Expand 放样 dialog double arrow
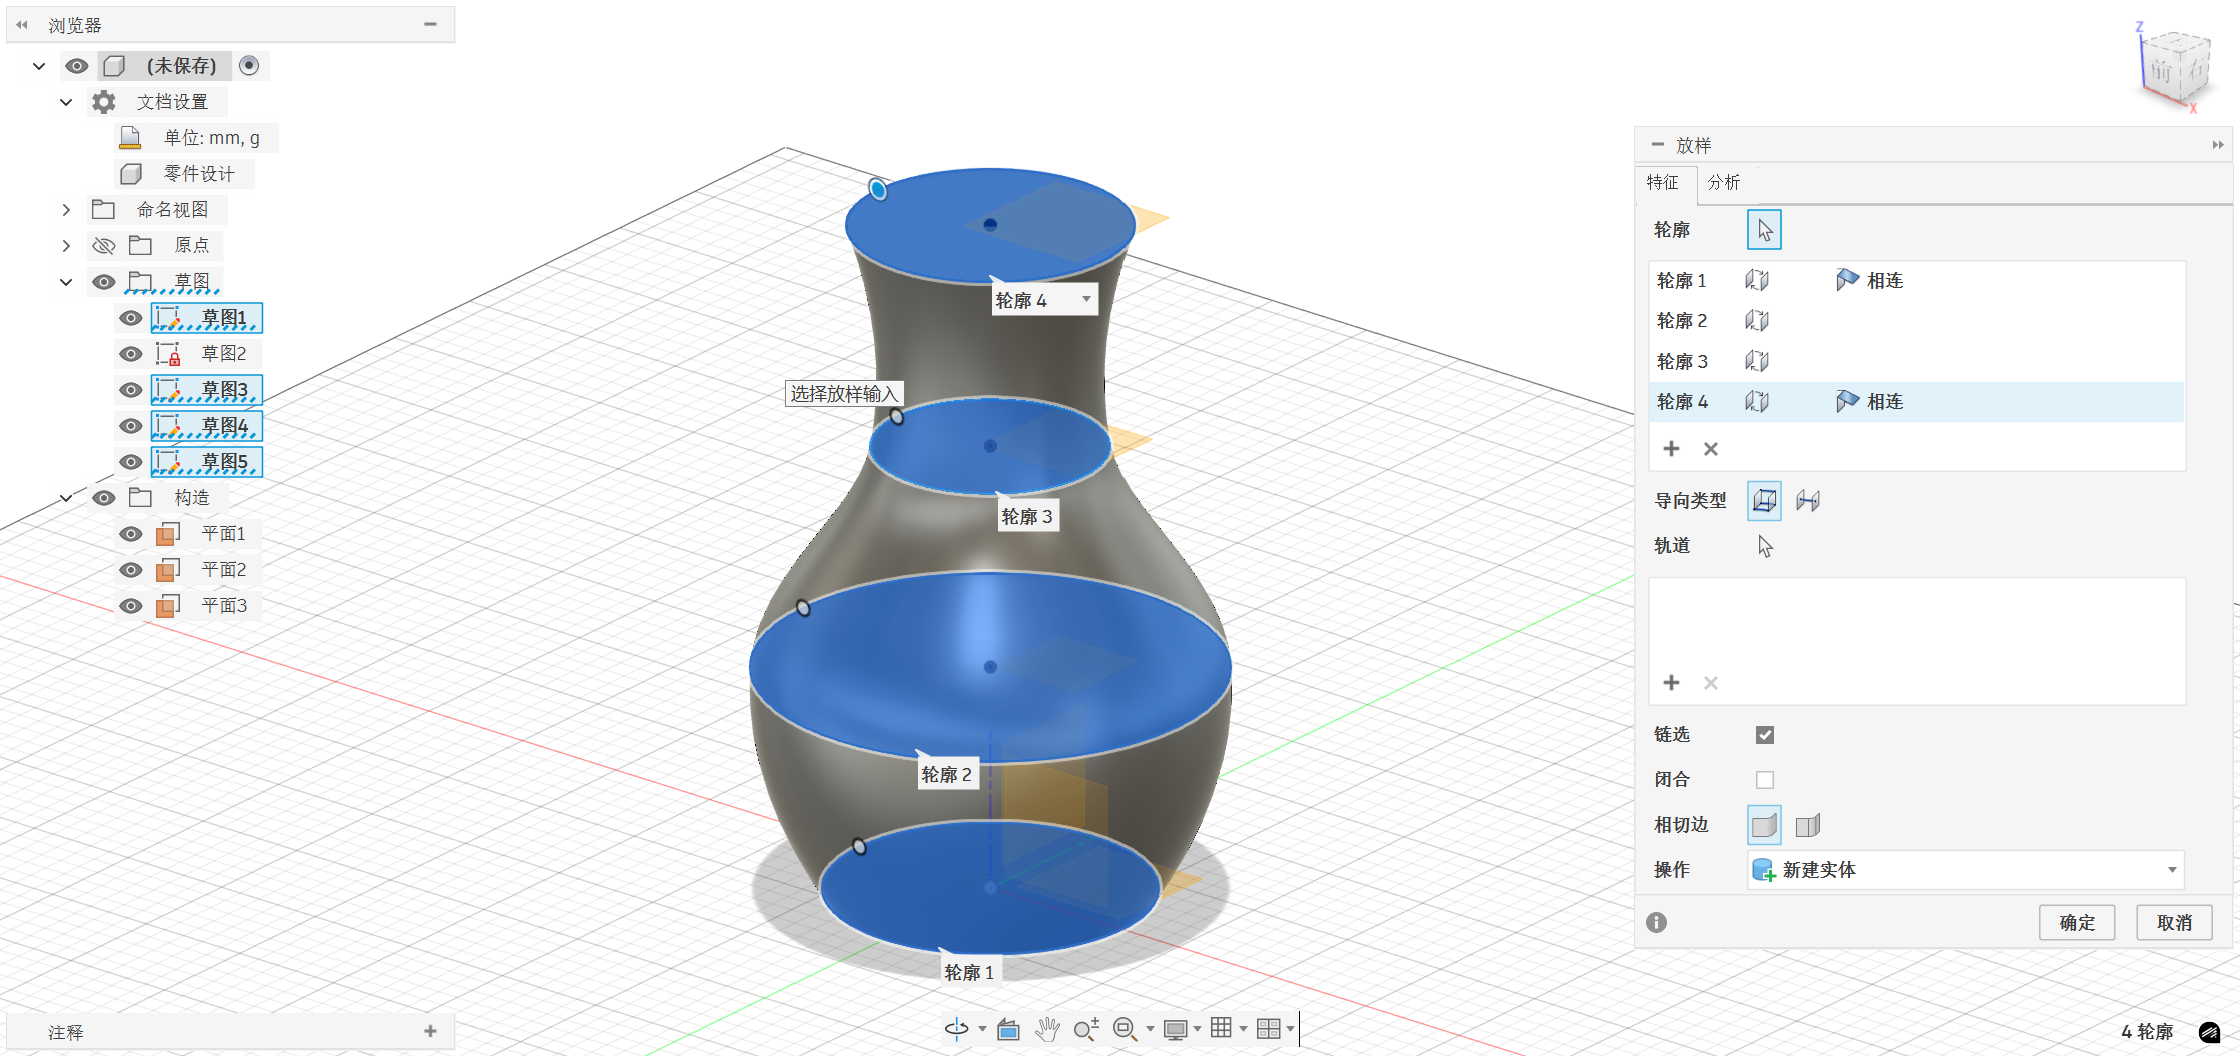The image size is (2240, 1056). click(2218, 145)
